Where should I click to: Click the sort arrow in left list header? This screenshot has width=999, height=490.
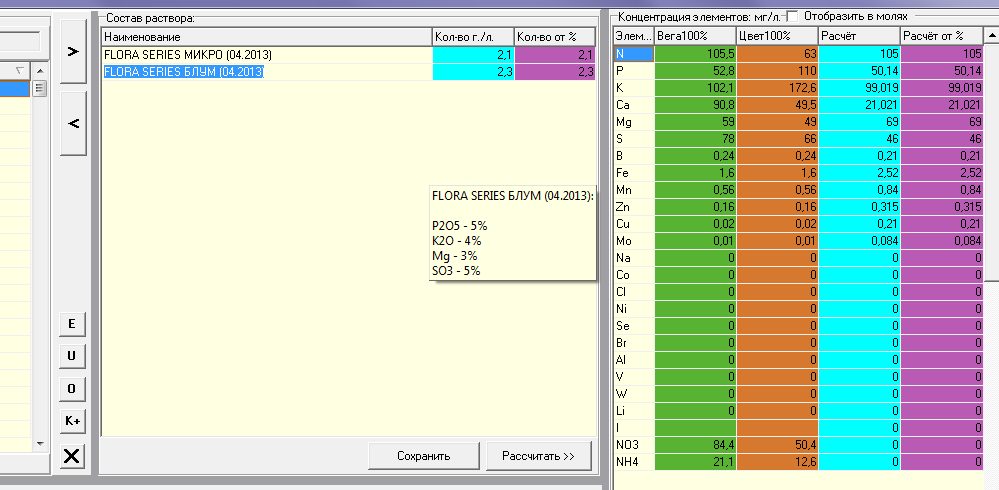[31, 69]
